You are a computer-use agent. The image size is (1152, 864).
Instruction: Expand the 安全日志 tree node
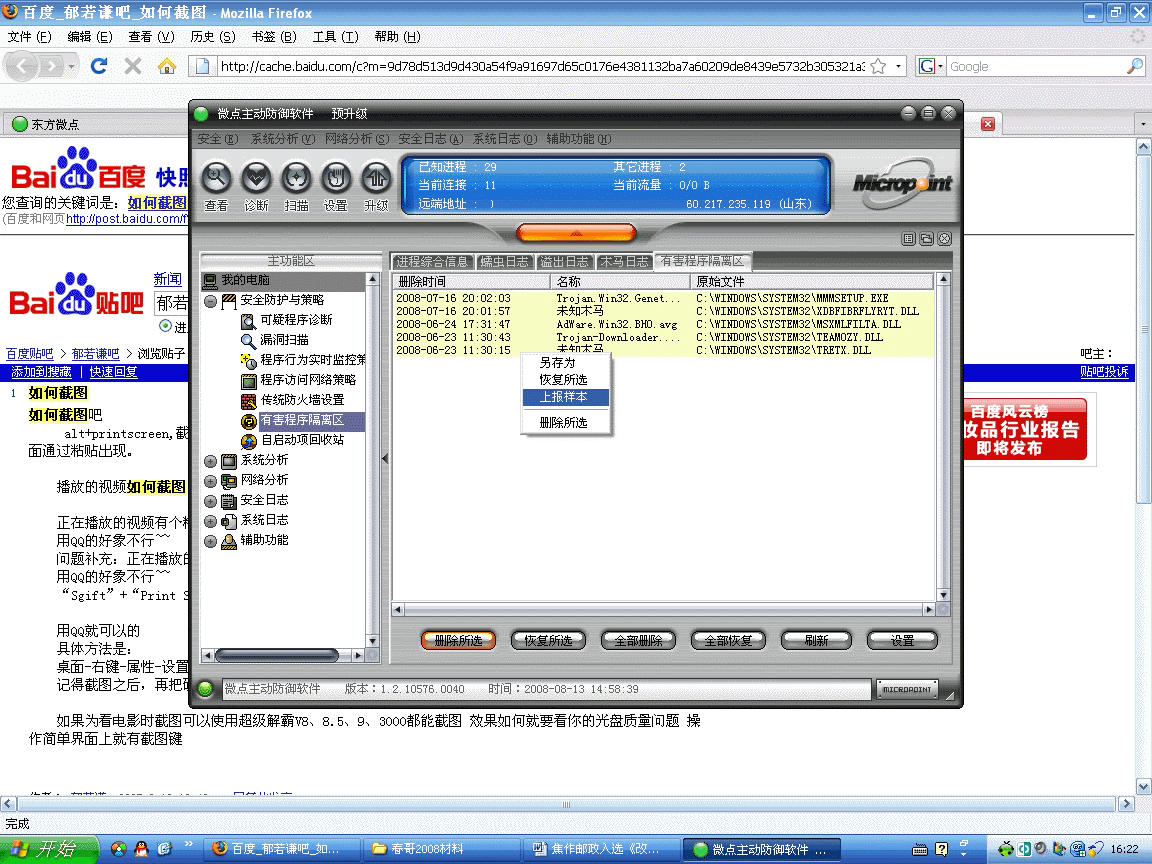(x=211, y=501)
